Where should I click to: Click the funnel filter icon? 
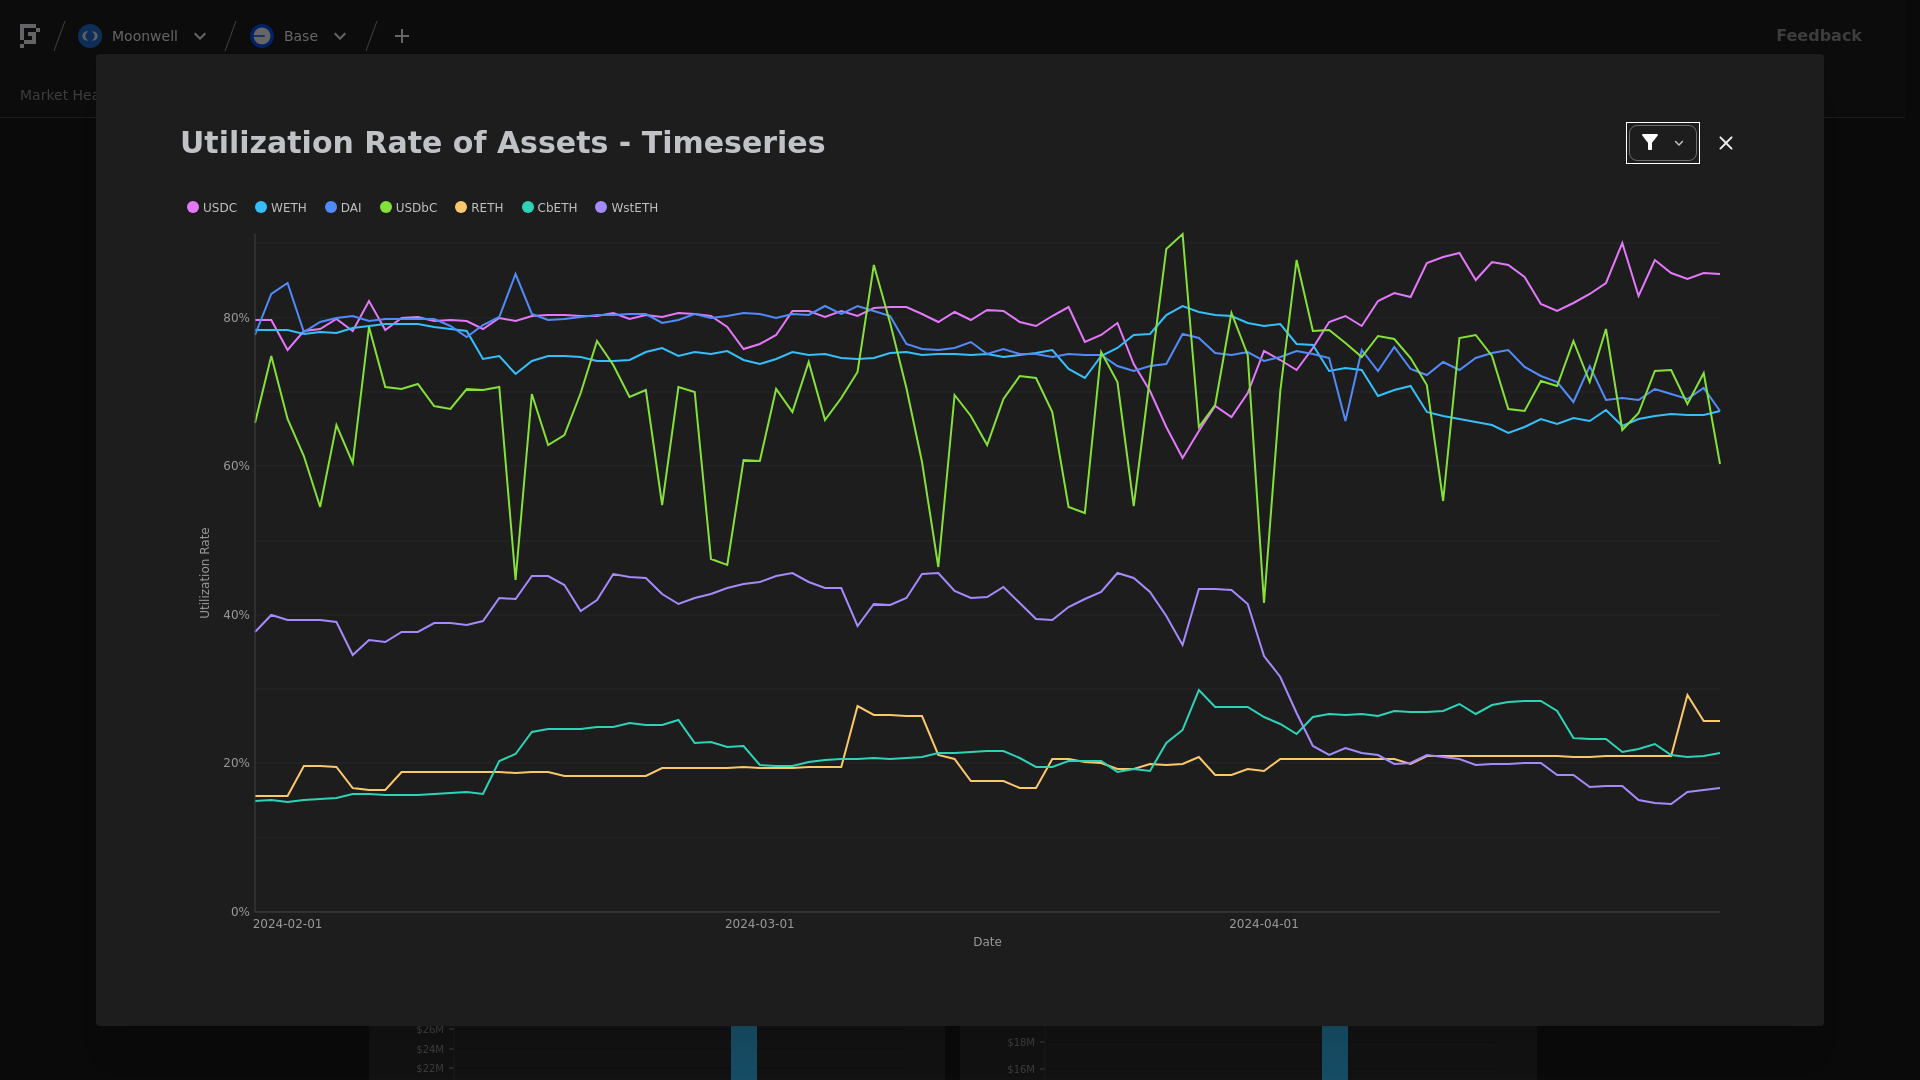pyautogui.click(x=1650, y=143)
